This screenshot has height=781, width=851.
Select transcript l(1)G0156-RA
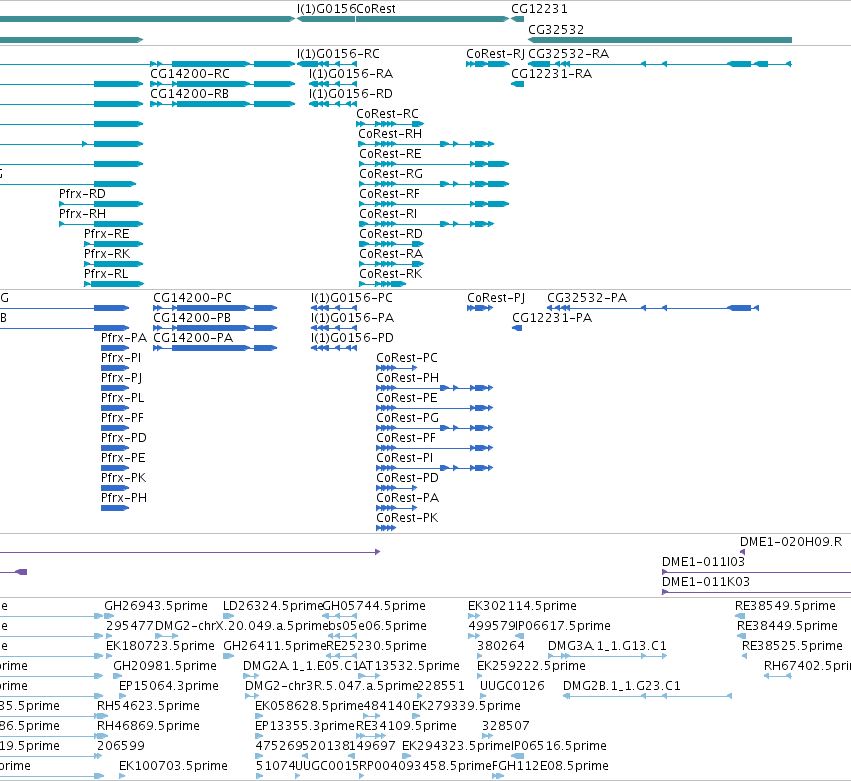pyautogui.click(x=333, y=84)
